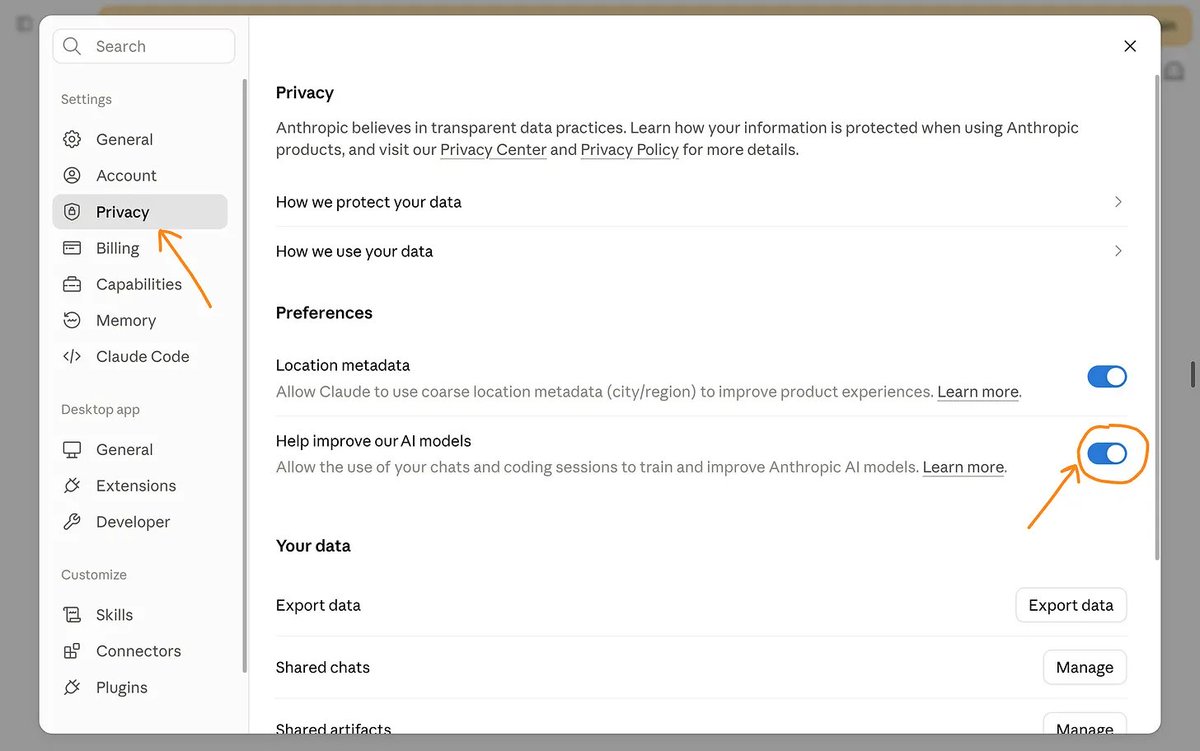The height and width of the screenshot is (751, 1200).
Task: Click the 'How we use your data' text
Action: pos(354,251)
